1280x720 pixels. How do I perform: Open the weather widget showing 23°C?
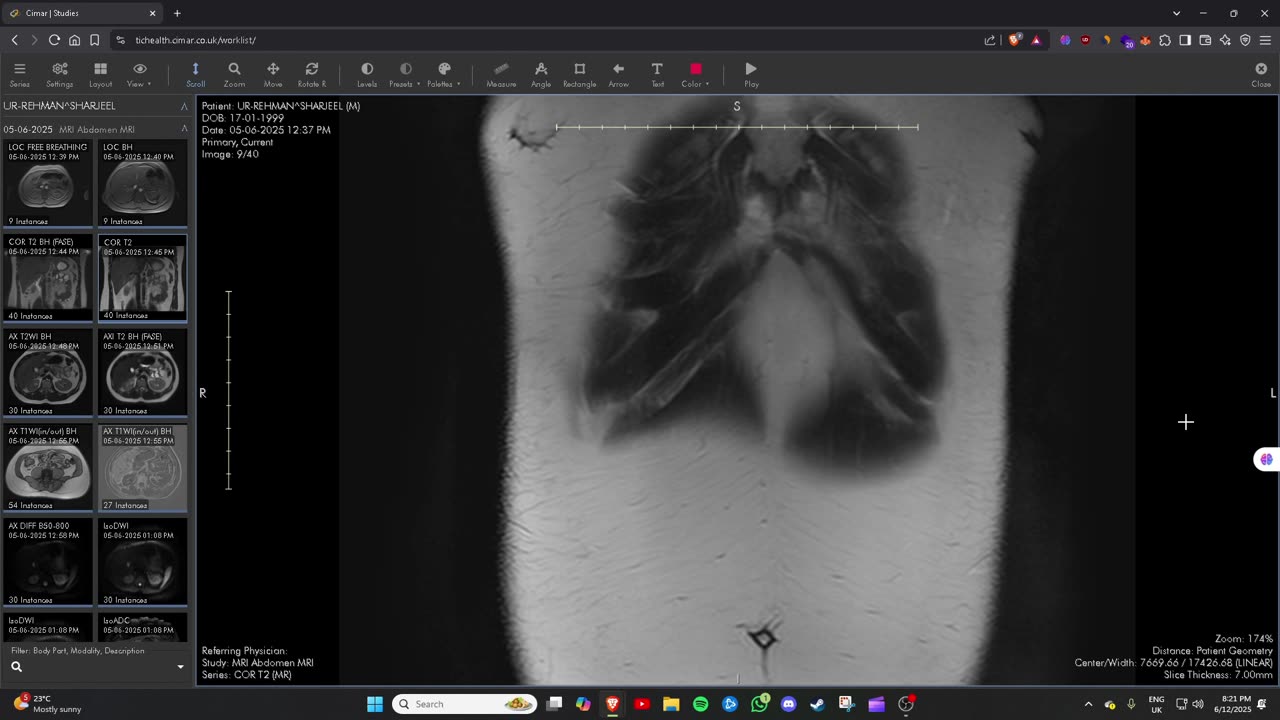click(48, 704)
